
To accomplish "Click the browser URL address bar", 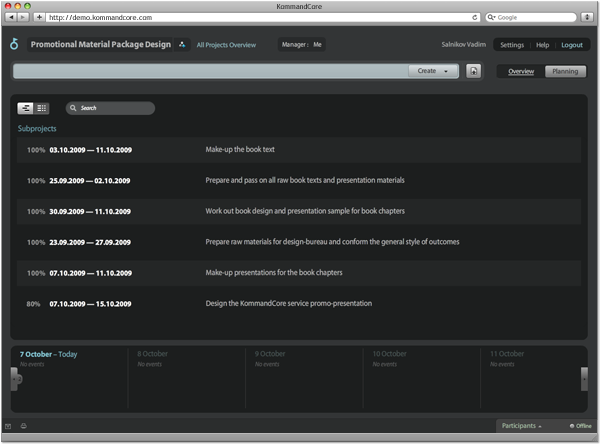I will [x=262, y=17].
